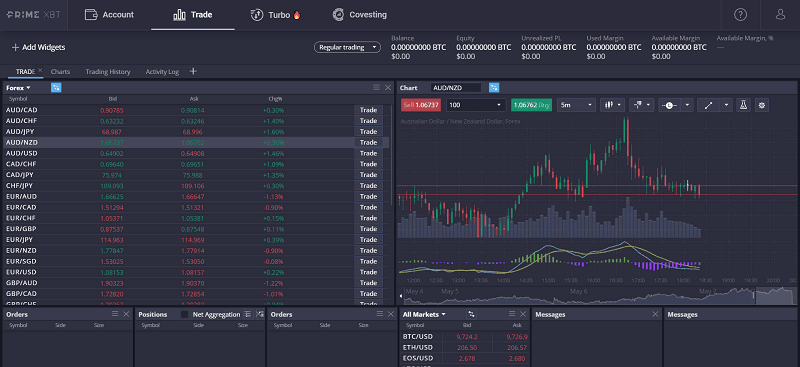
Task: Open the Trade section
Action: (193, 15)
